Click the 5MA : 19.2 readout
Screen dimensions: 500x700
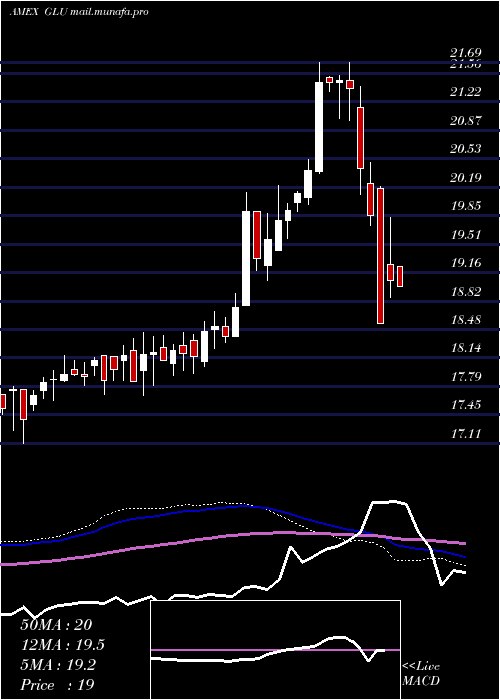[x=58, y=665]
